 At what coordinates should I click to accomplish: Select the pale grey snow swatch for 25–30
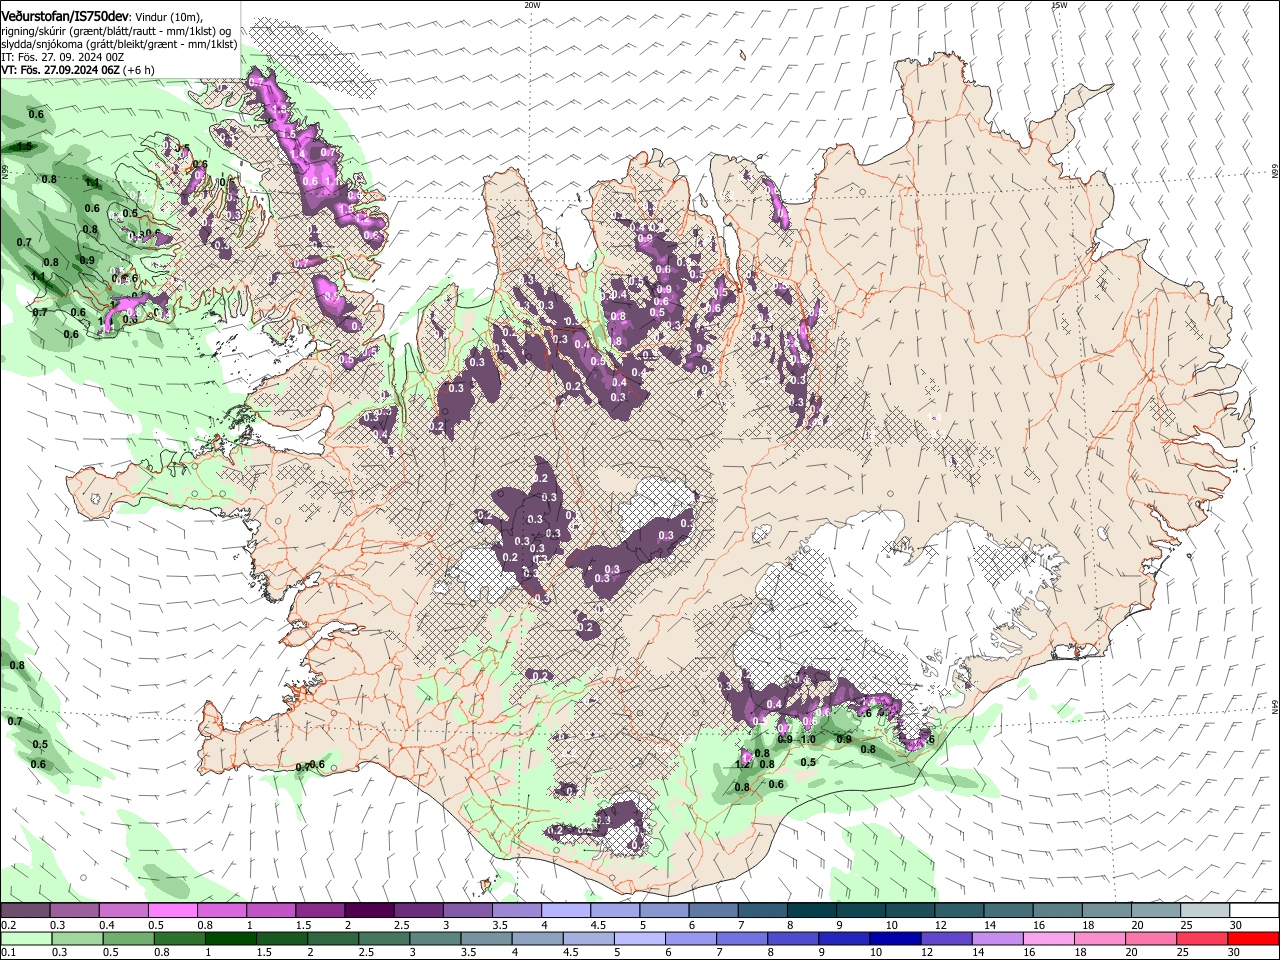(1205, 911)
